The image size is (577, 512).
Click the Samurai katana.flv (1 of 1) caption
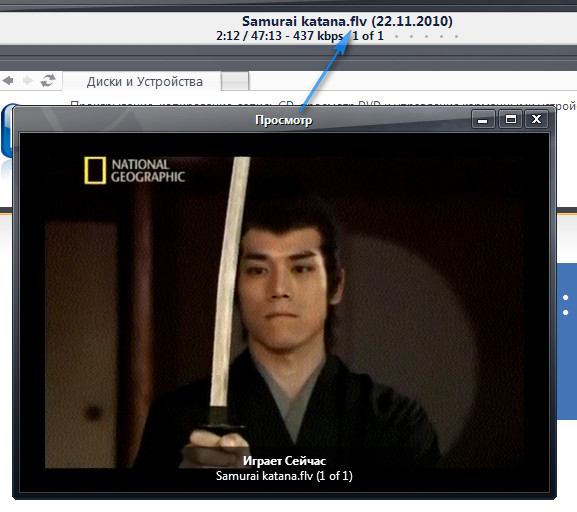click(x=284, y=476)
